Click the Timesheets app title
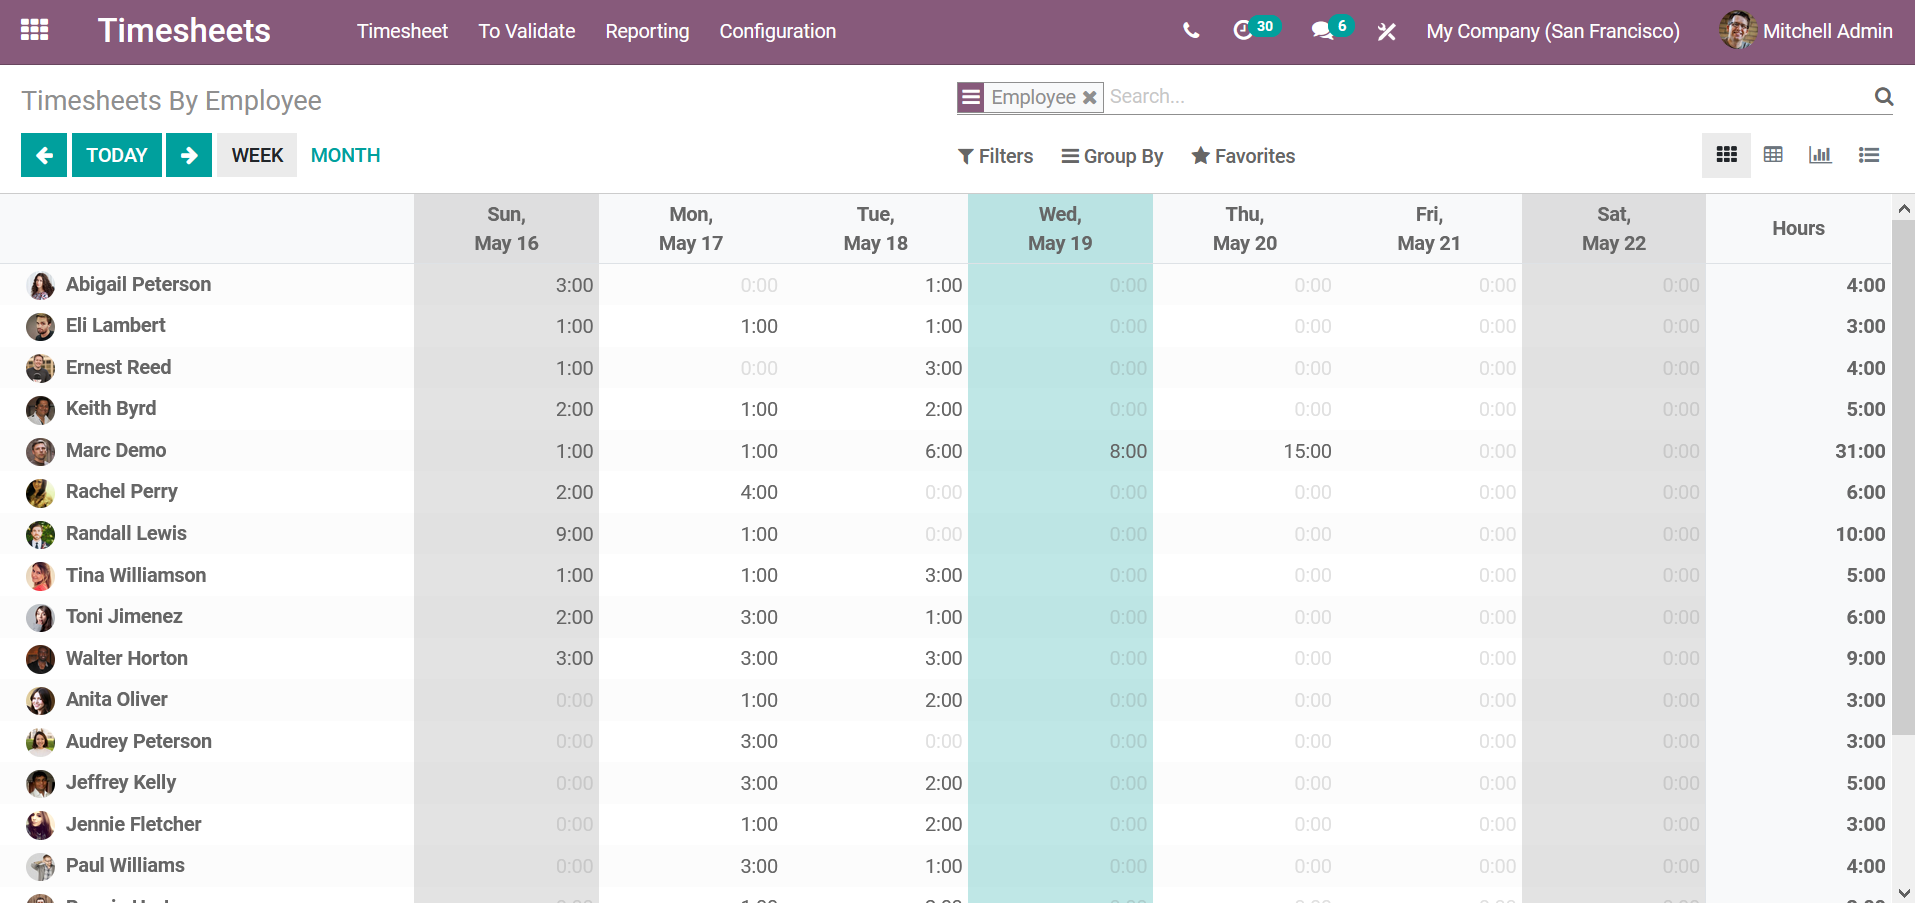1915x903 pixels. point(184,31)
